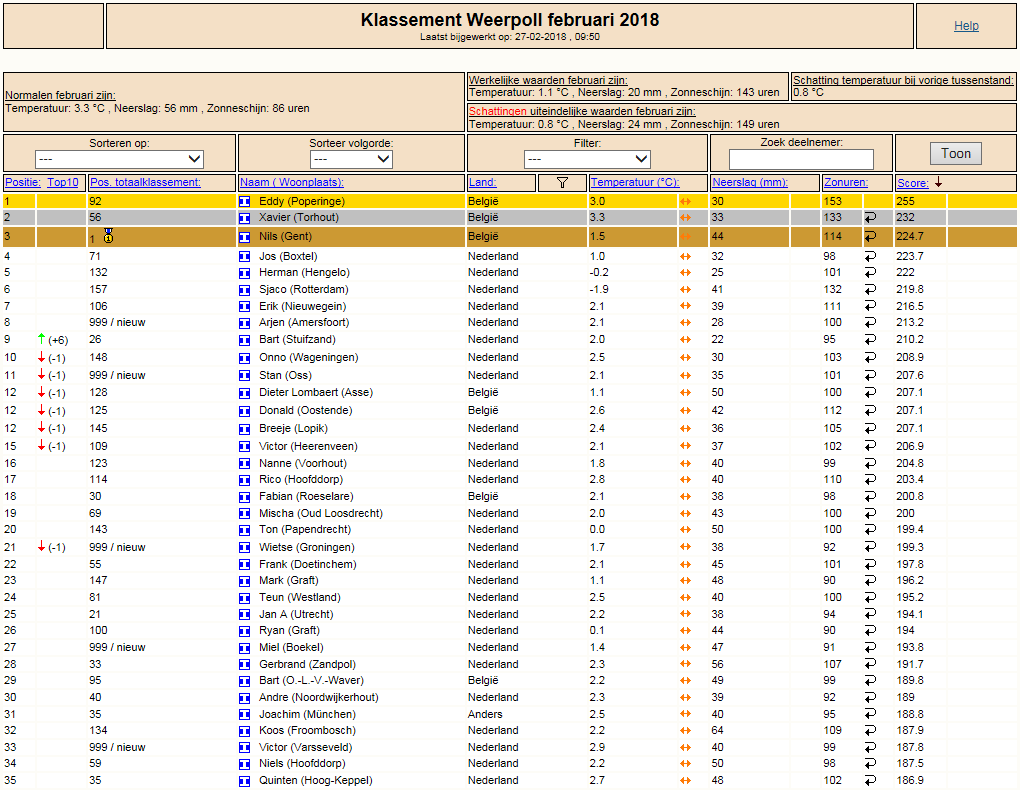This screenshot has height=790, width=1020.
Task: Click the Toon button
Action: (956, 154)
